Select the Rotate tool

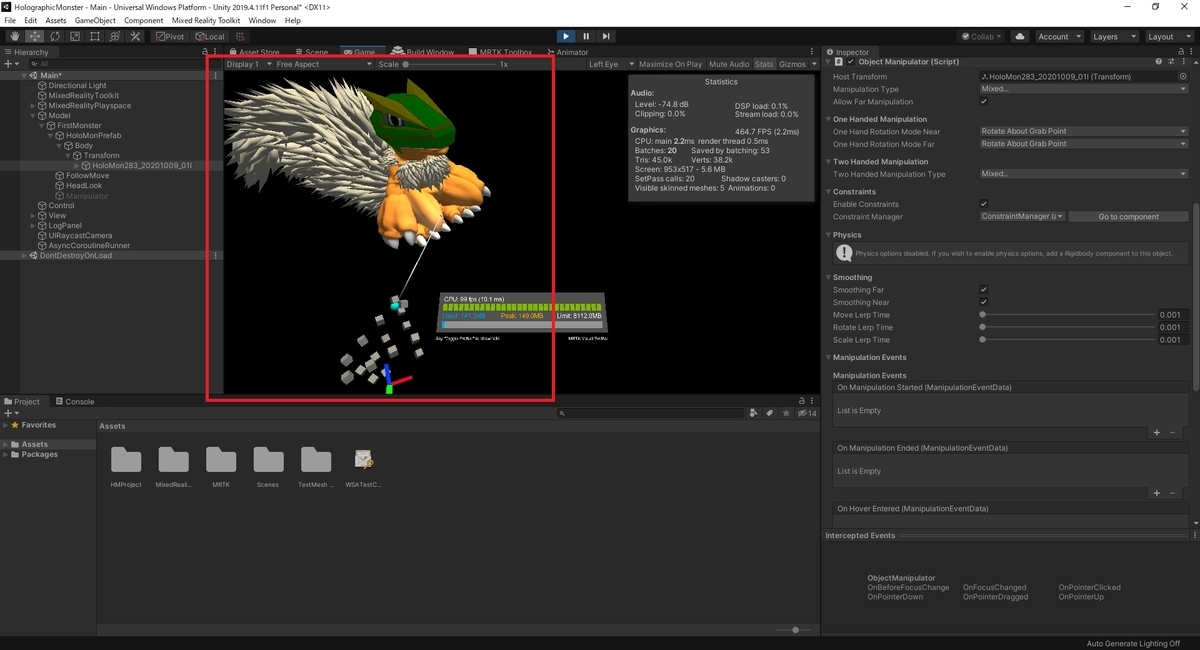pos(54,36)
